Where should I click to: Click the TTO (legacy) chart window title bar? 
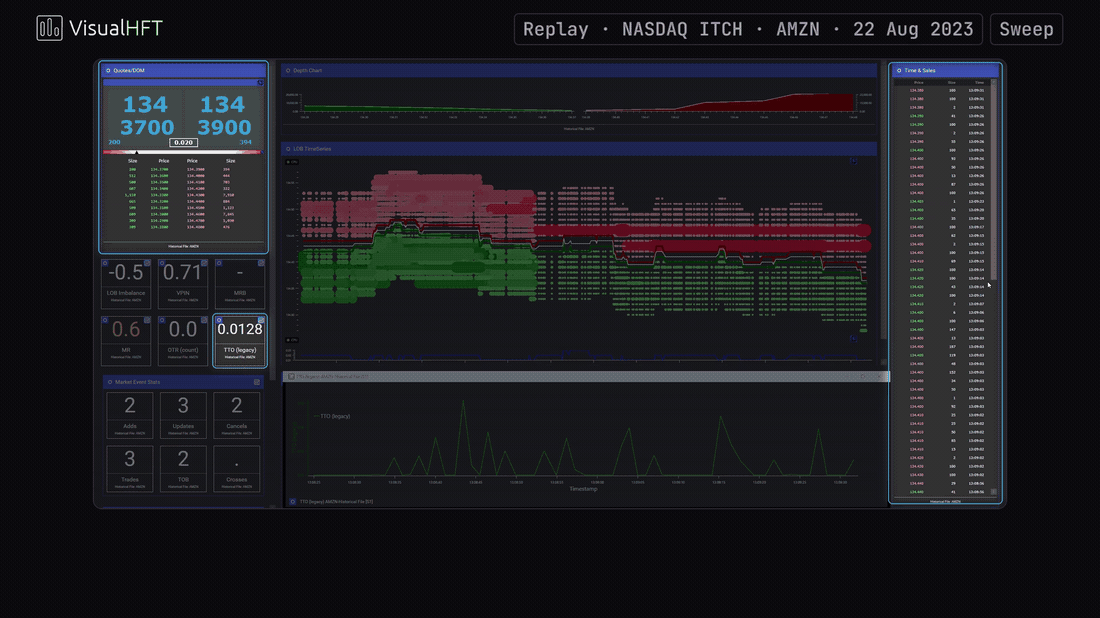click(x=586, y=377)
